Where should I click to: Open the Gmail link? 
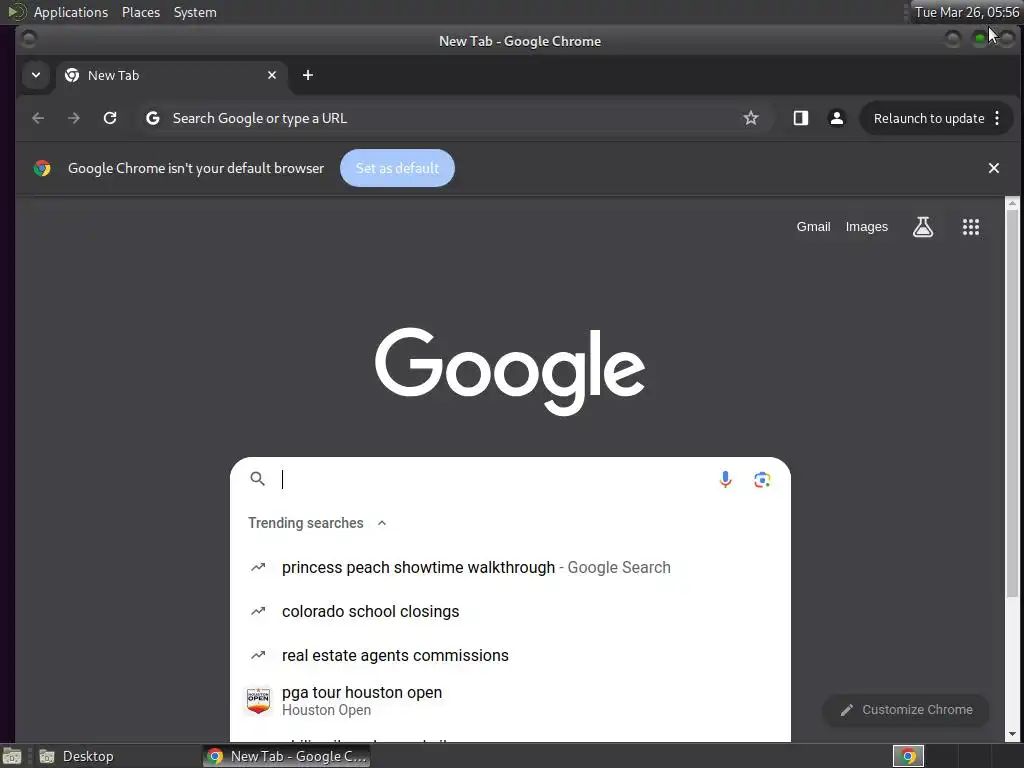813,227
